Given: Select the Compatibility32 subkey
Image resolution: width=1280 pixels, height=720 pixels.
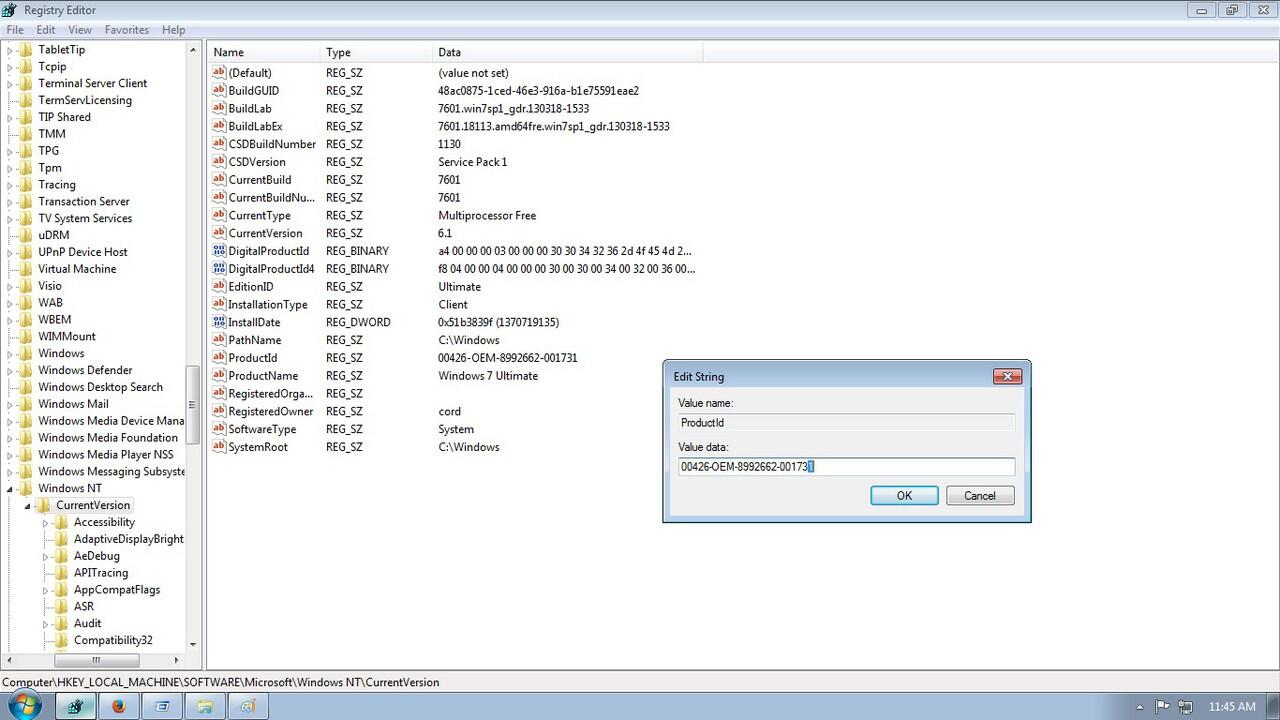Looking at the screenshot, I should 113,640.
